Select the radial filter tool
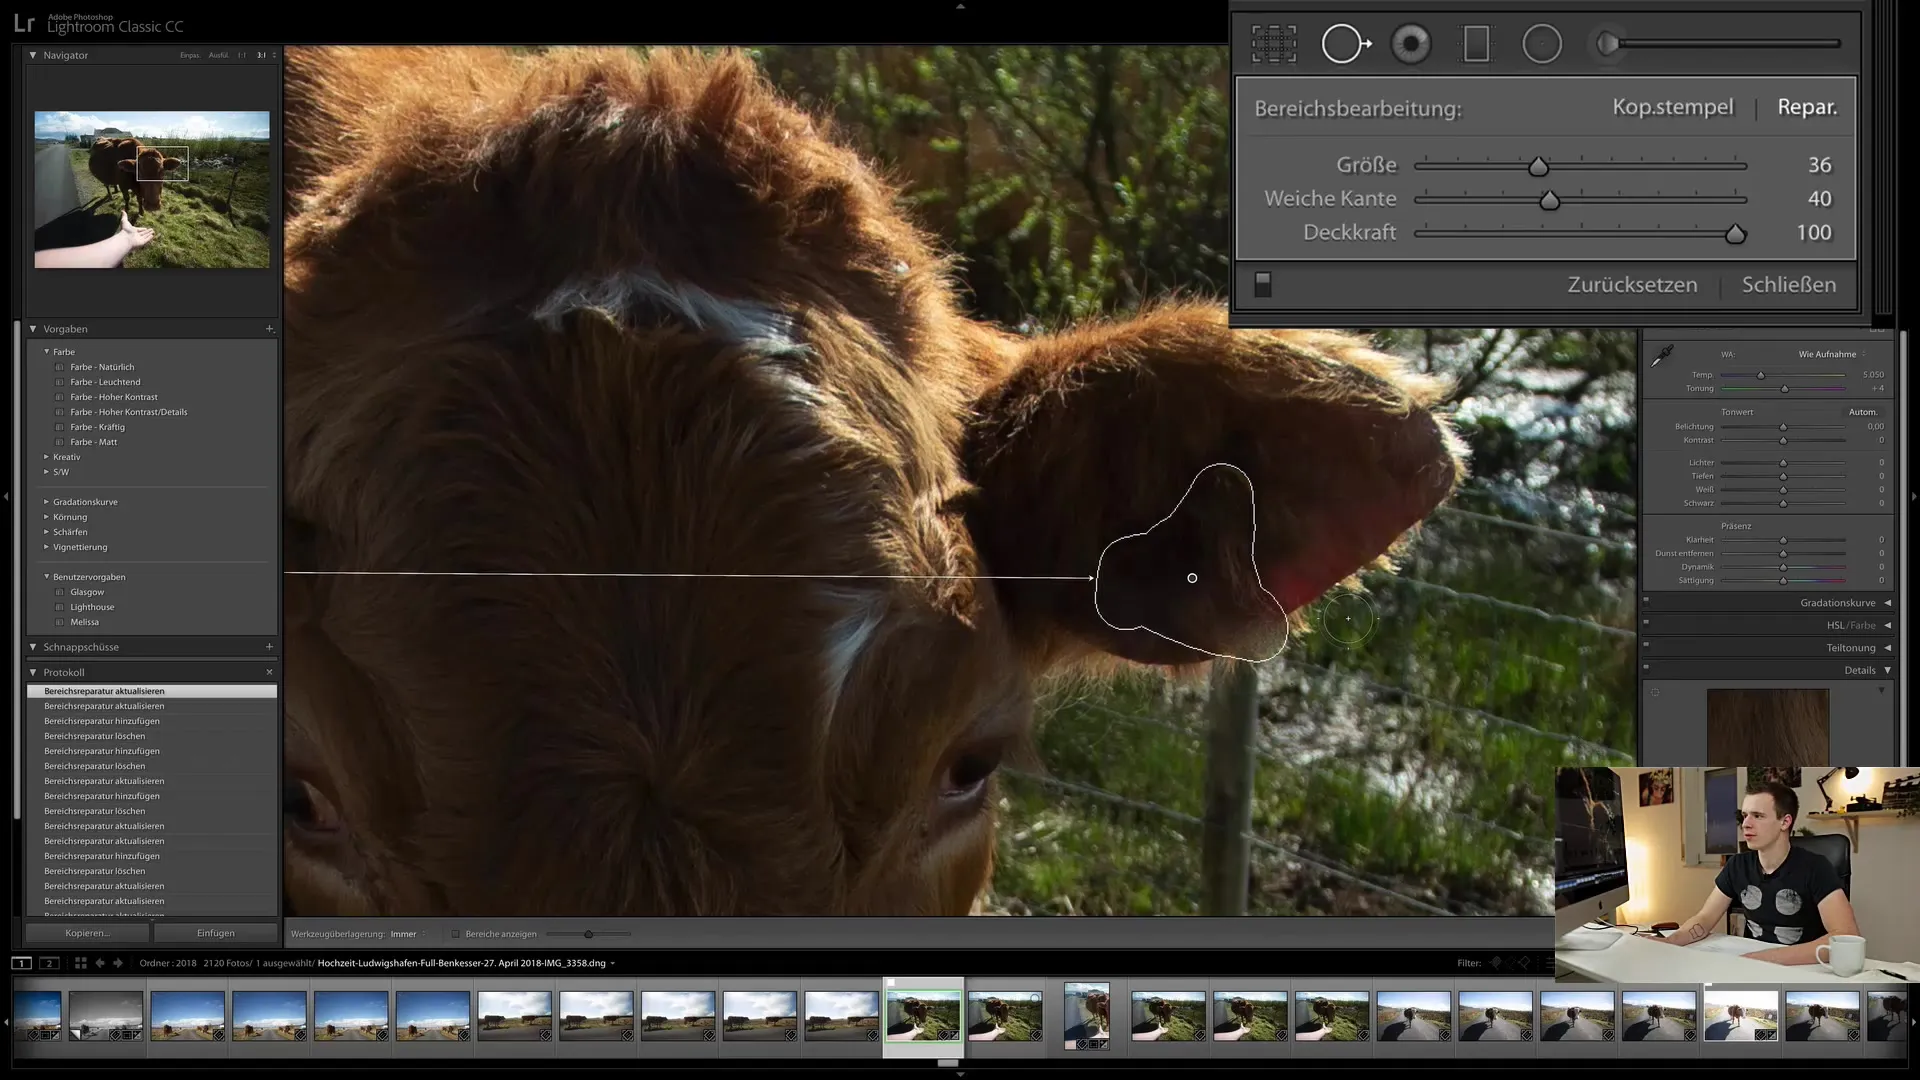This screenshot has width=1920, height=1080. (1542, 44)
